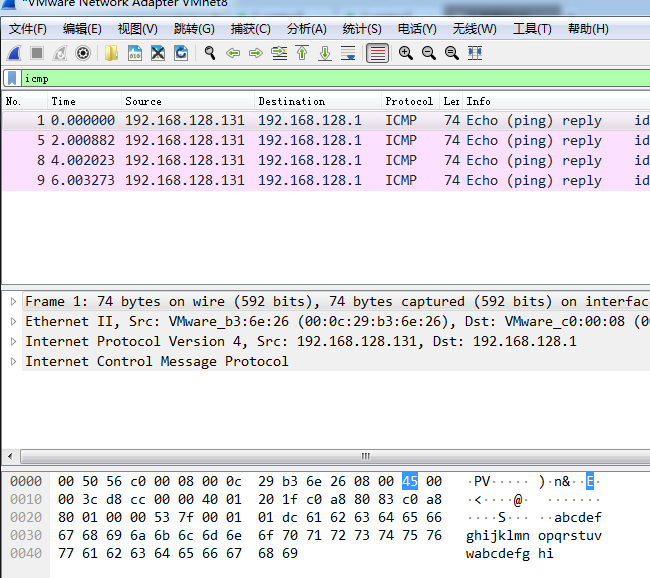Go forward in packet history
Viewport: 650px width, 578px height.
point(256,53)
